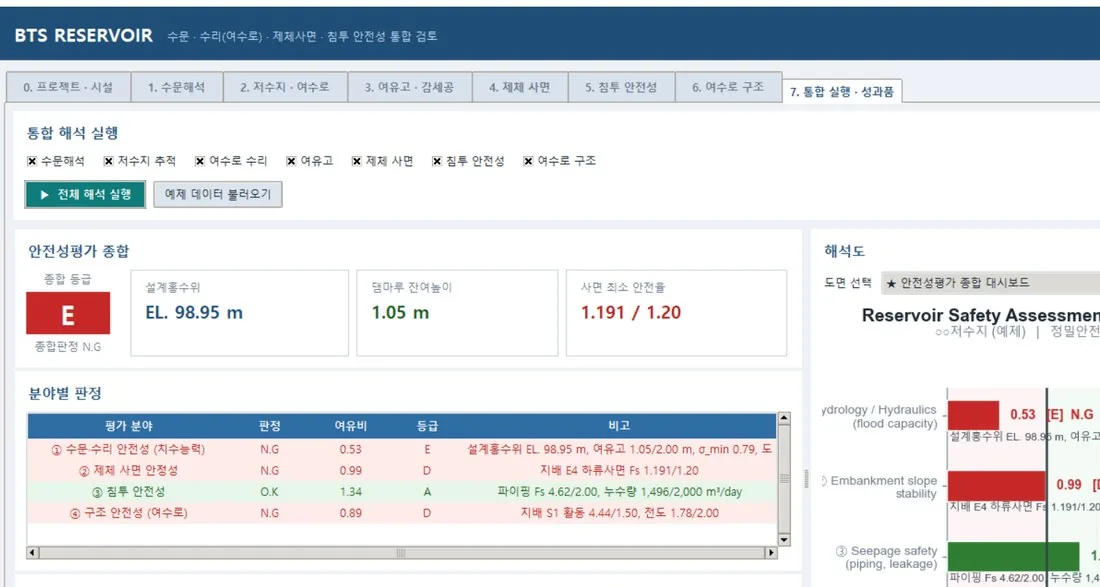
Task: Click the EL. 98.95 m design flood value
Action: click(x=194, y=313)
